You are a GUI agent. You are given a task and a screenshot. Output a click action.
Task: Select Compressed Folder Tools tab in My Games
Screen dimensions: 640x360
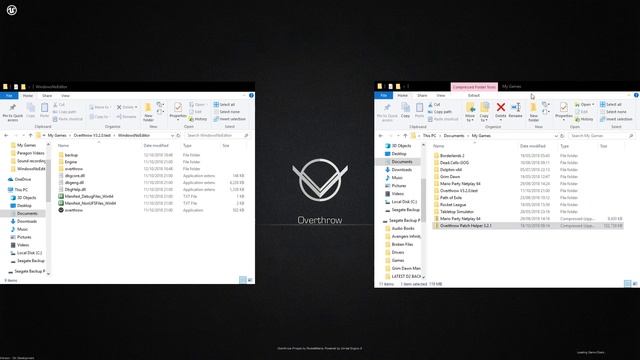click(474, 87)
